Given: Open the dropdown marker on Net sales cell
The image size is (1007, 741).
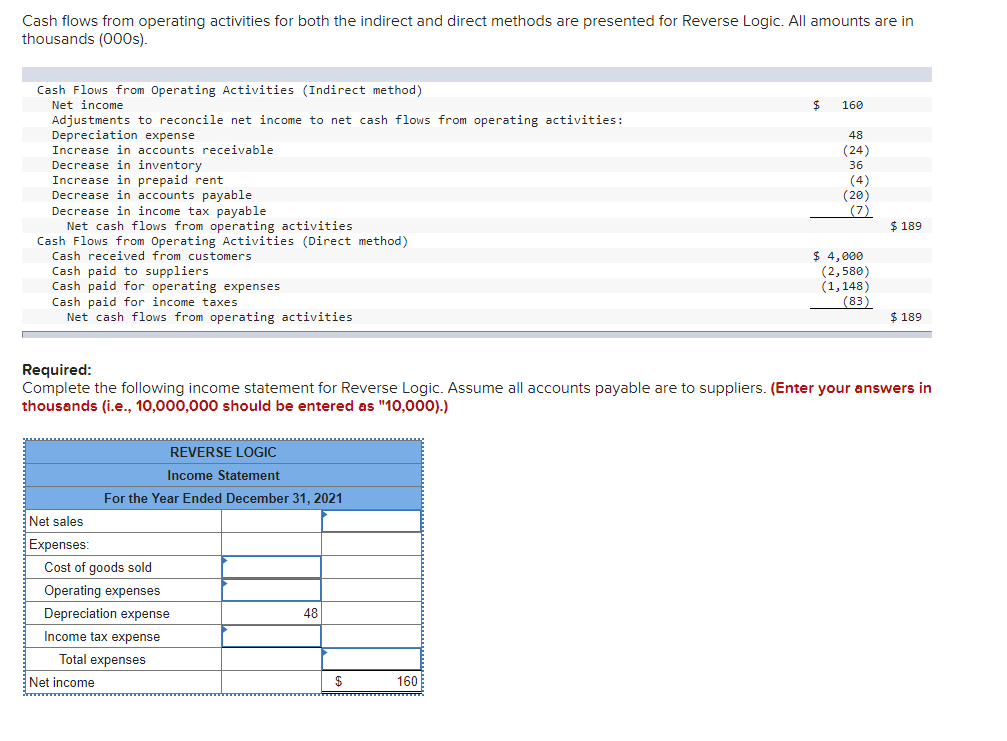Looking at the screenshot, I should tap(322, 514).
